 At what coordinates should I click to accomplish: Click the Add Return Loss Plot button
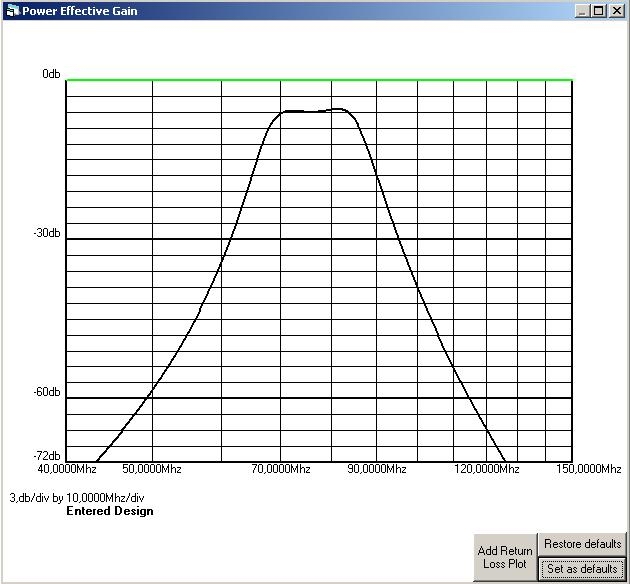click(505, 557)
